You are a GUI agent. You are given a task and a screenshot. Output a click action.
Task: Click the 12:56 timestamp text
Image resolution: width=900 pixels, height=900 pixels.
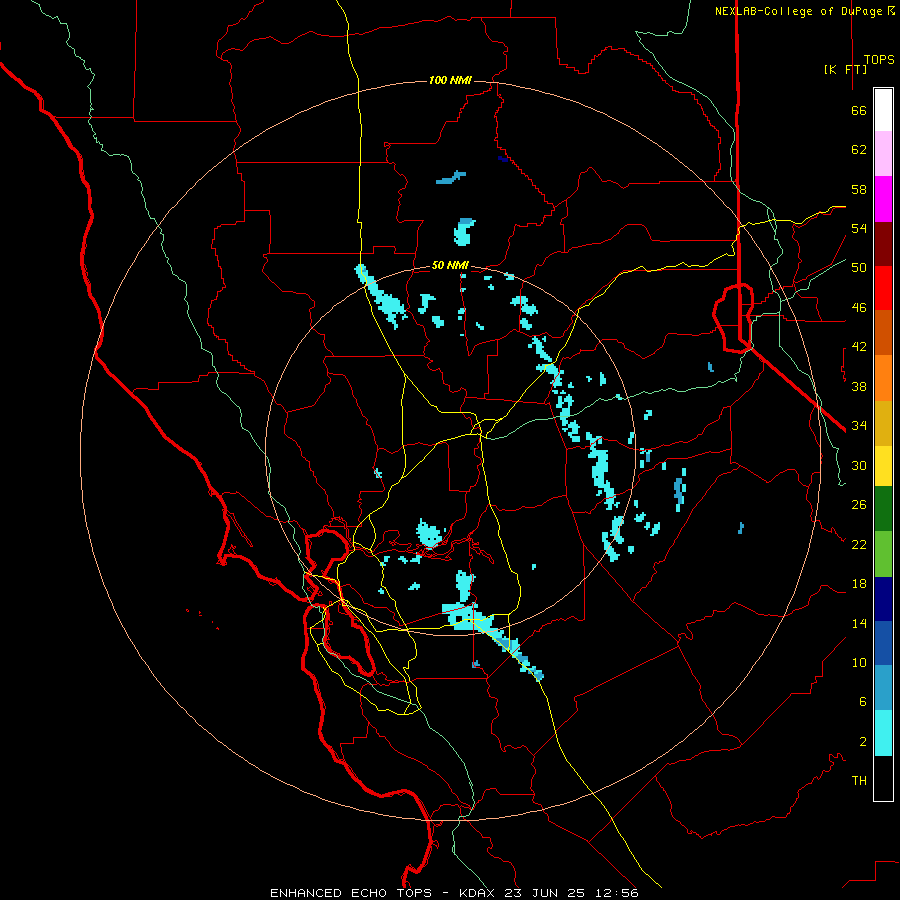pos(615,893)
